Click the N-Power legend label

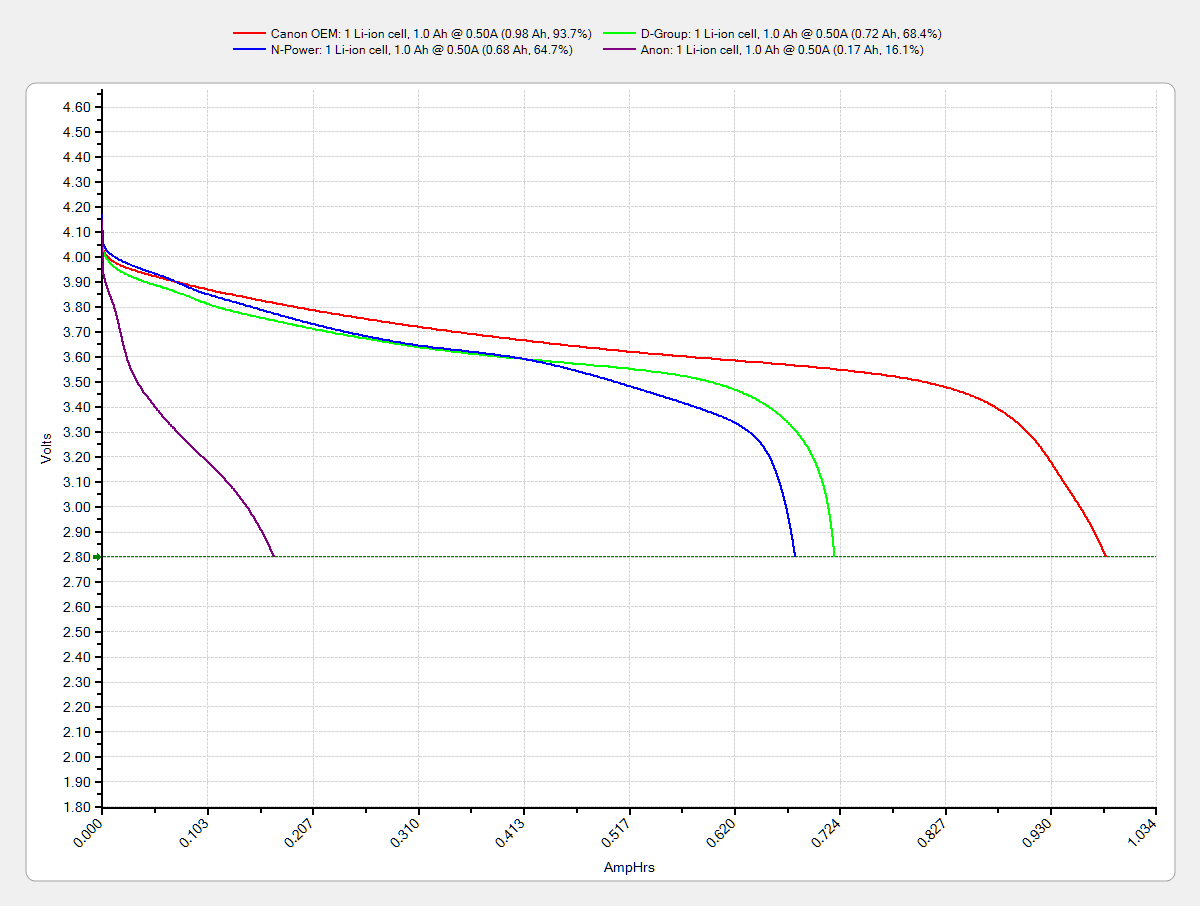[x=421, y=49]
